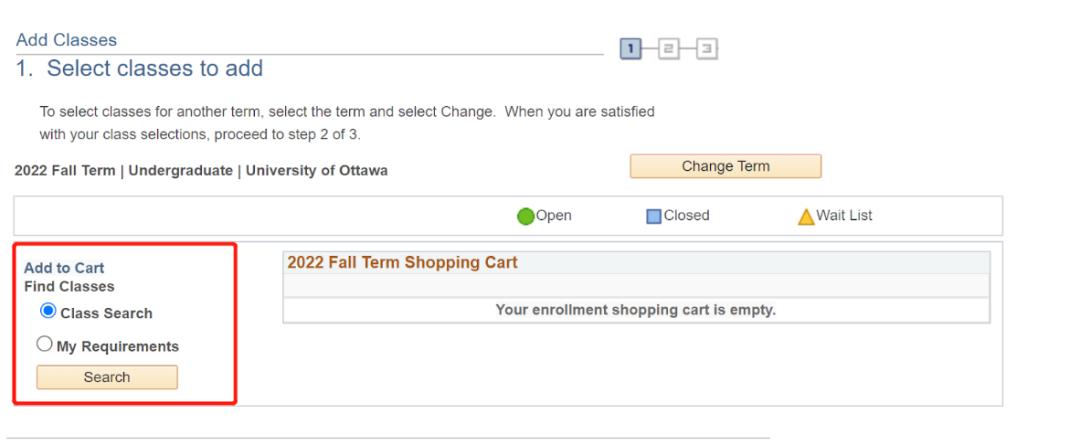1080x445 pixels.
Task: Click the blue Closed status square
Action: point(654,216)
